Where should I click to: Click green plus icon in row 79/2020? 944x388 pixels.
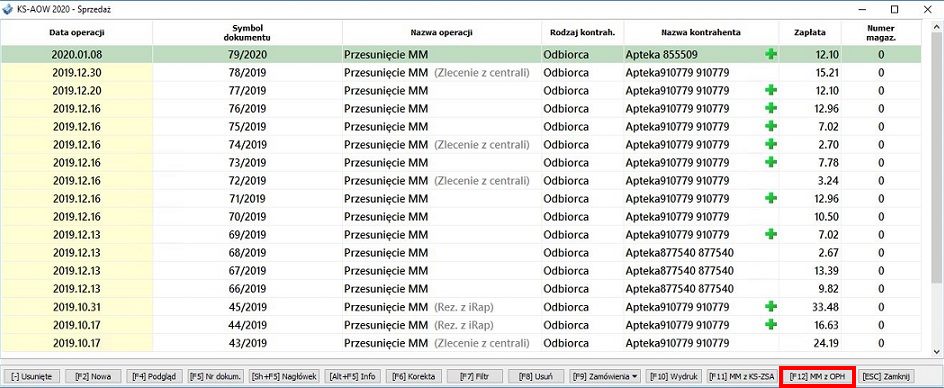click(771, 54)
